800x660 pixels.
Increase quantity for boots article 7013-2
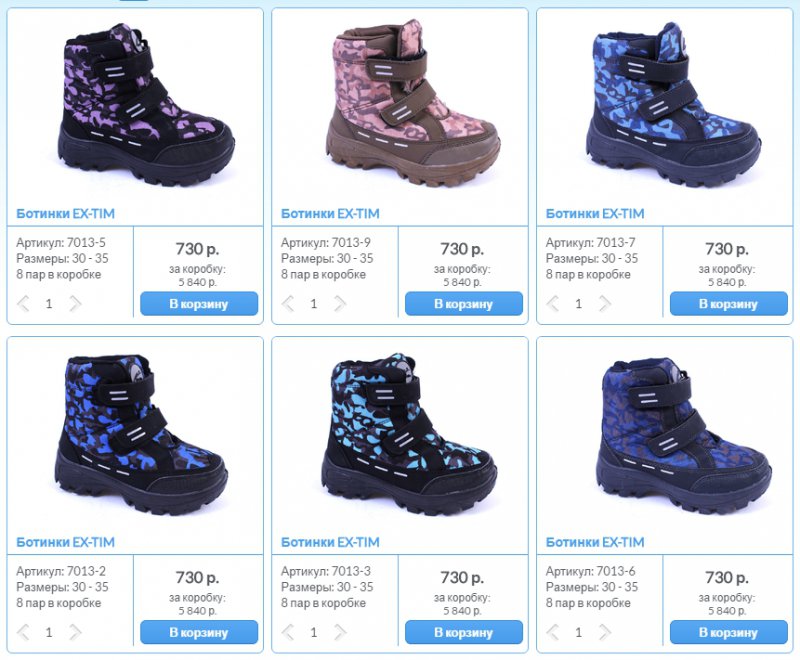[x=75, y=632]
